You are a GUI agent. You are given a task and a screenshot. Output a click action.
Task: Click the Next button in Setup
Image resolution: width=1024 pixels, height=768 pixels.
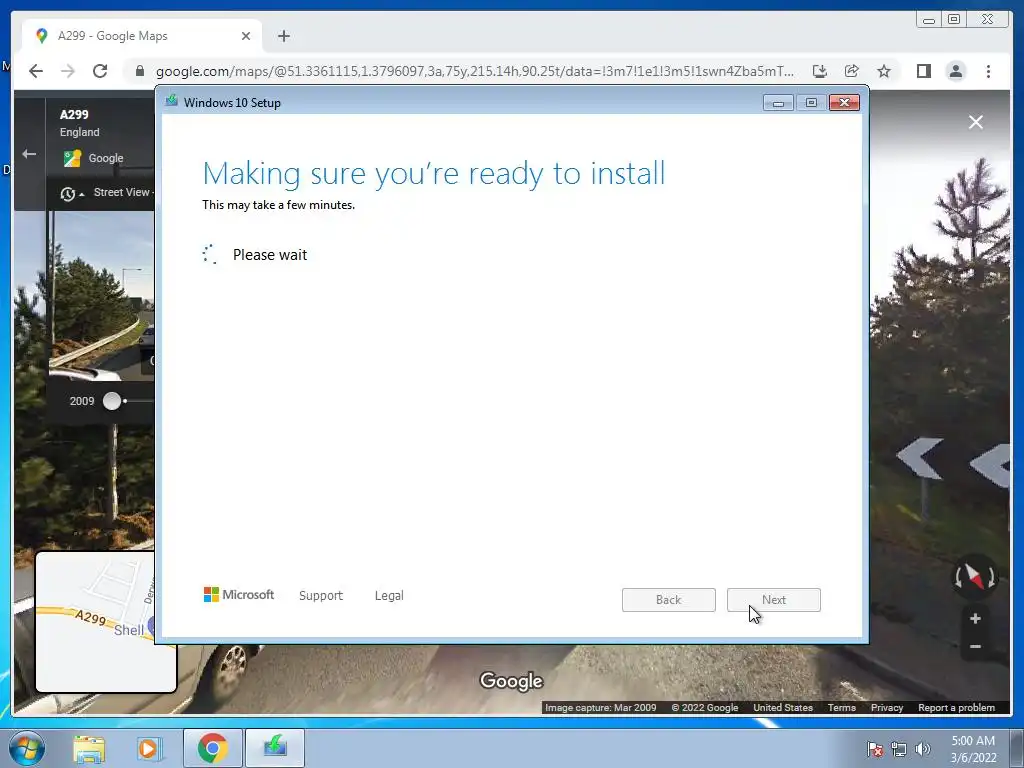[x=774, y=600]
